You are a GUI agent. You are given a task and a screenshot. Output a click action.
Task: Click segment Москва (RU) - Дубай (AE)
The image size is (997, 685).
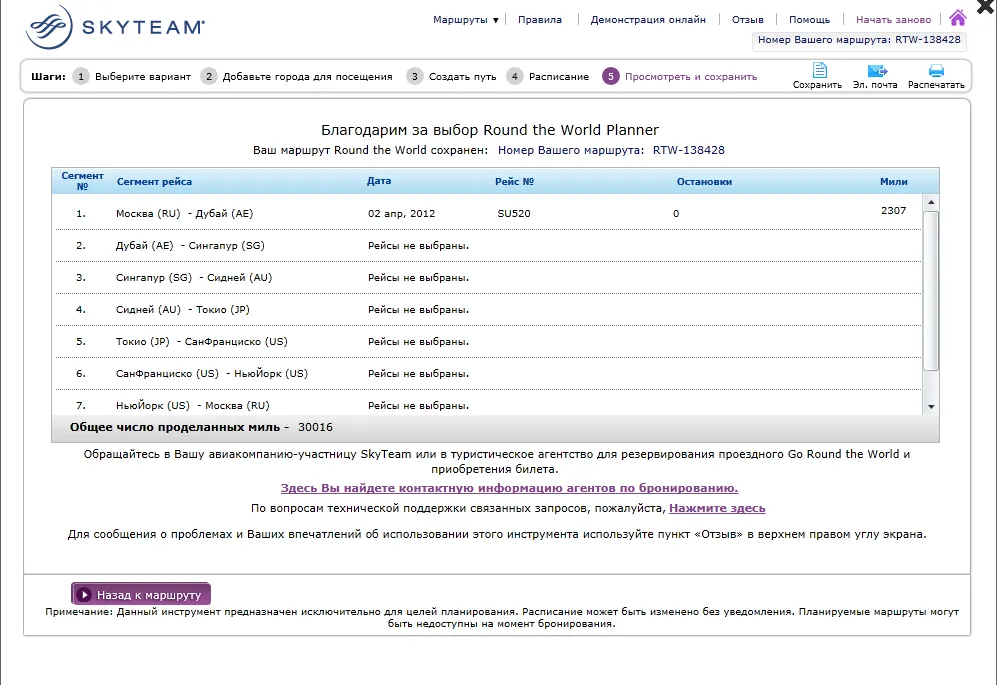tap(184, 214)
